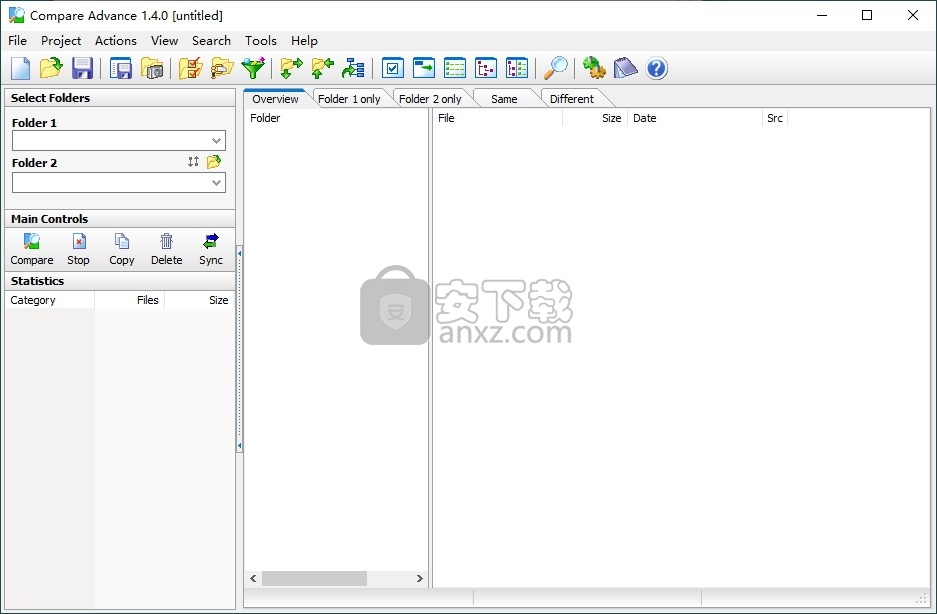Browse for Folder 2 with folder icon
Screen dimensions: 937x614
214,161
